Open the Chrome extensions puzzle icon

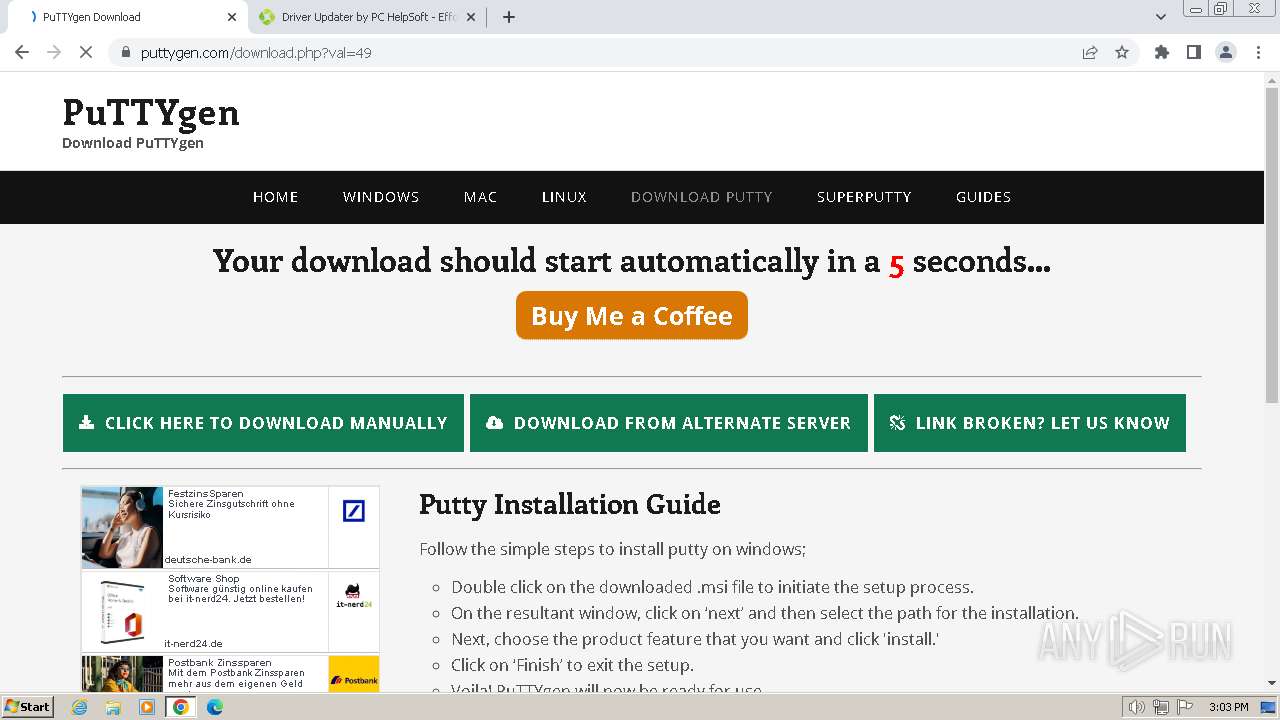pos(1161,52)
